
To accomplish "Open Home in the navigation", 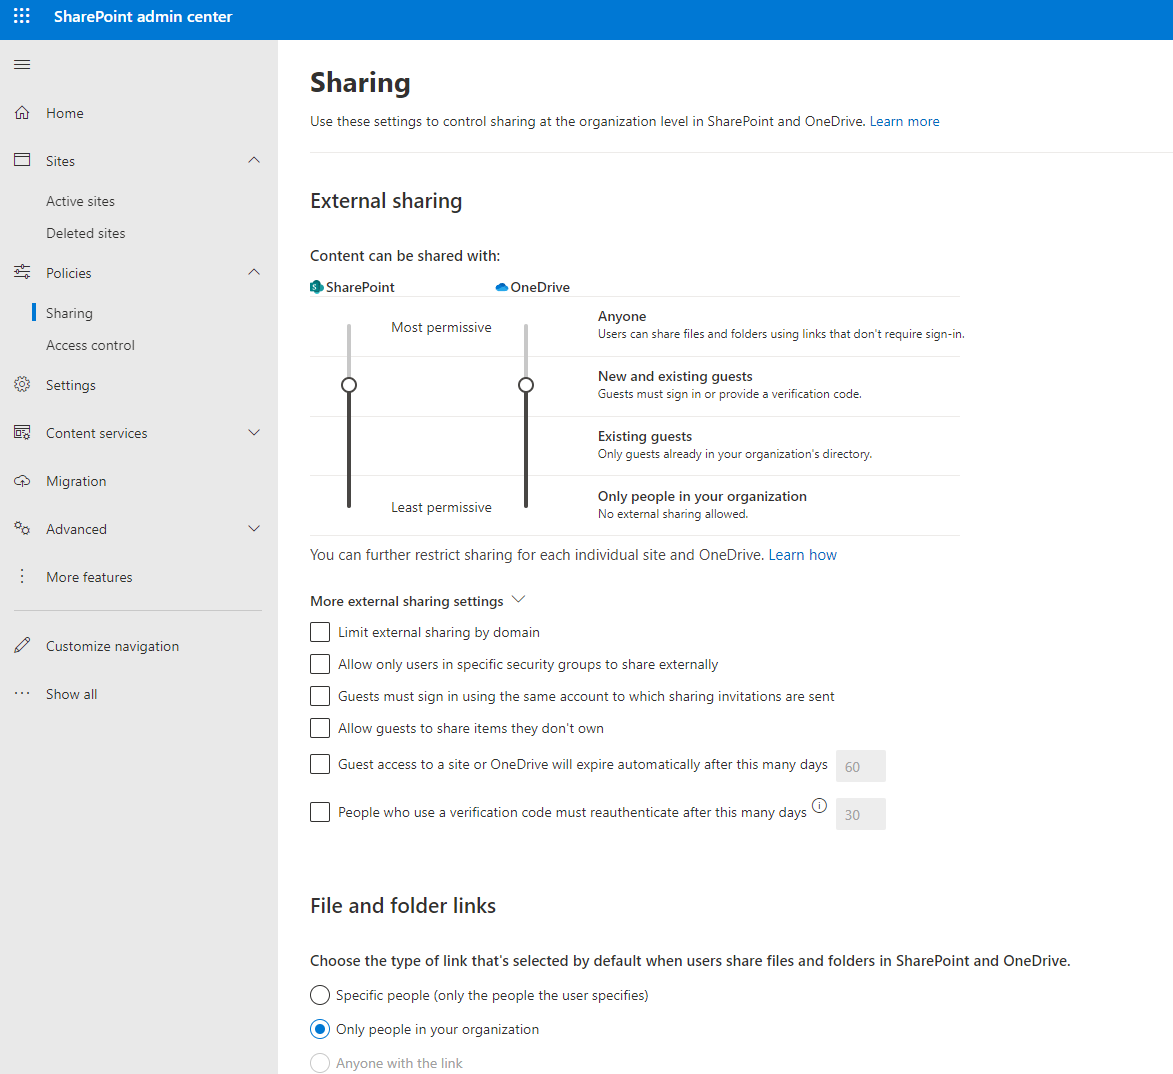I will click(65, 113).
